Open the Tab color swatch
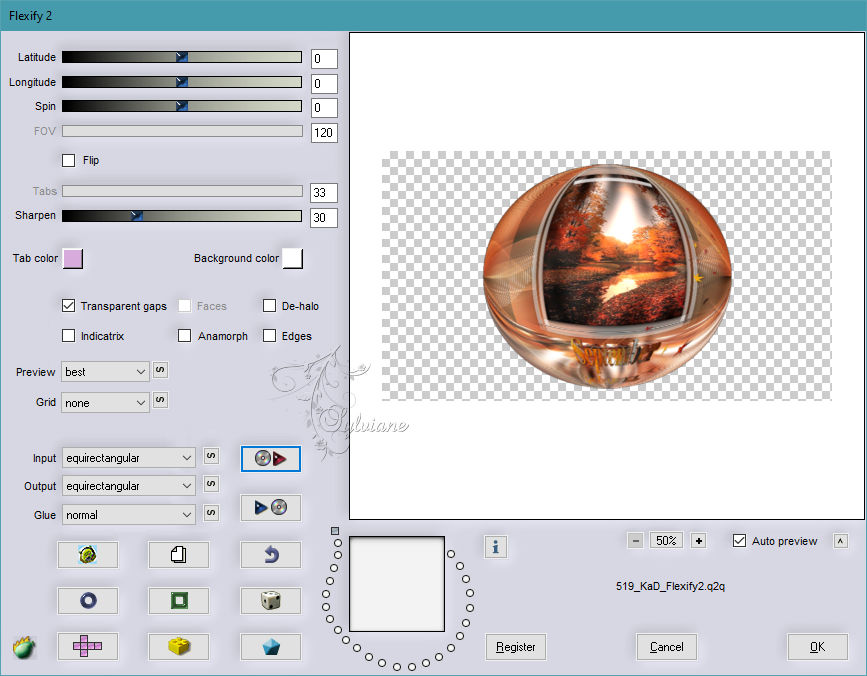The height and width of the screenshot is (676, 867). 73,258
